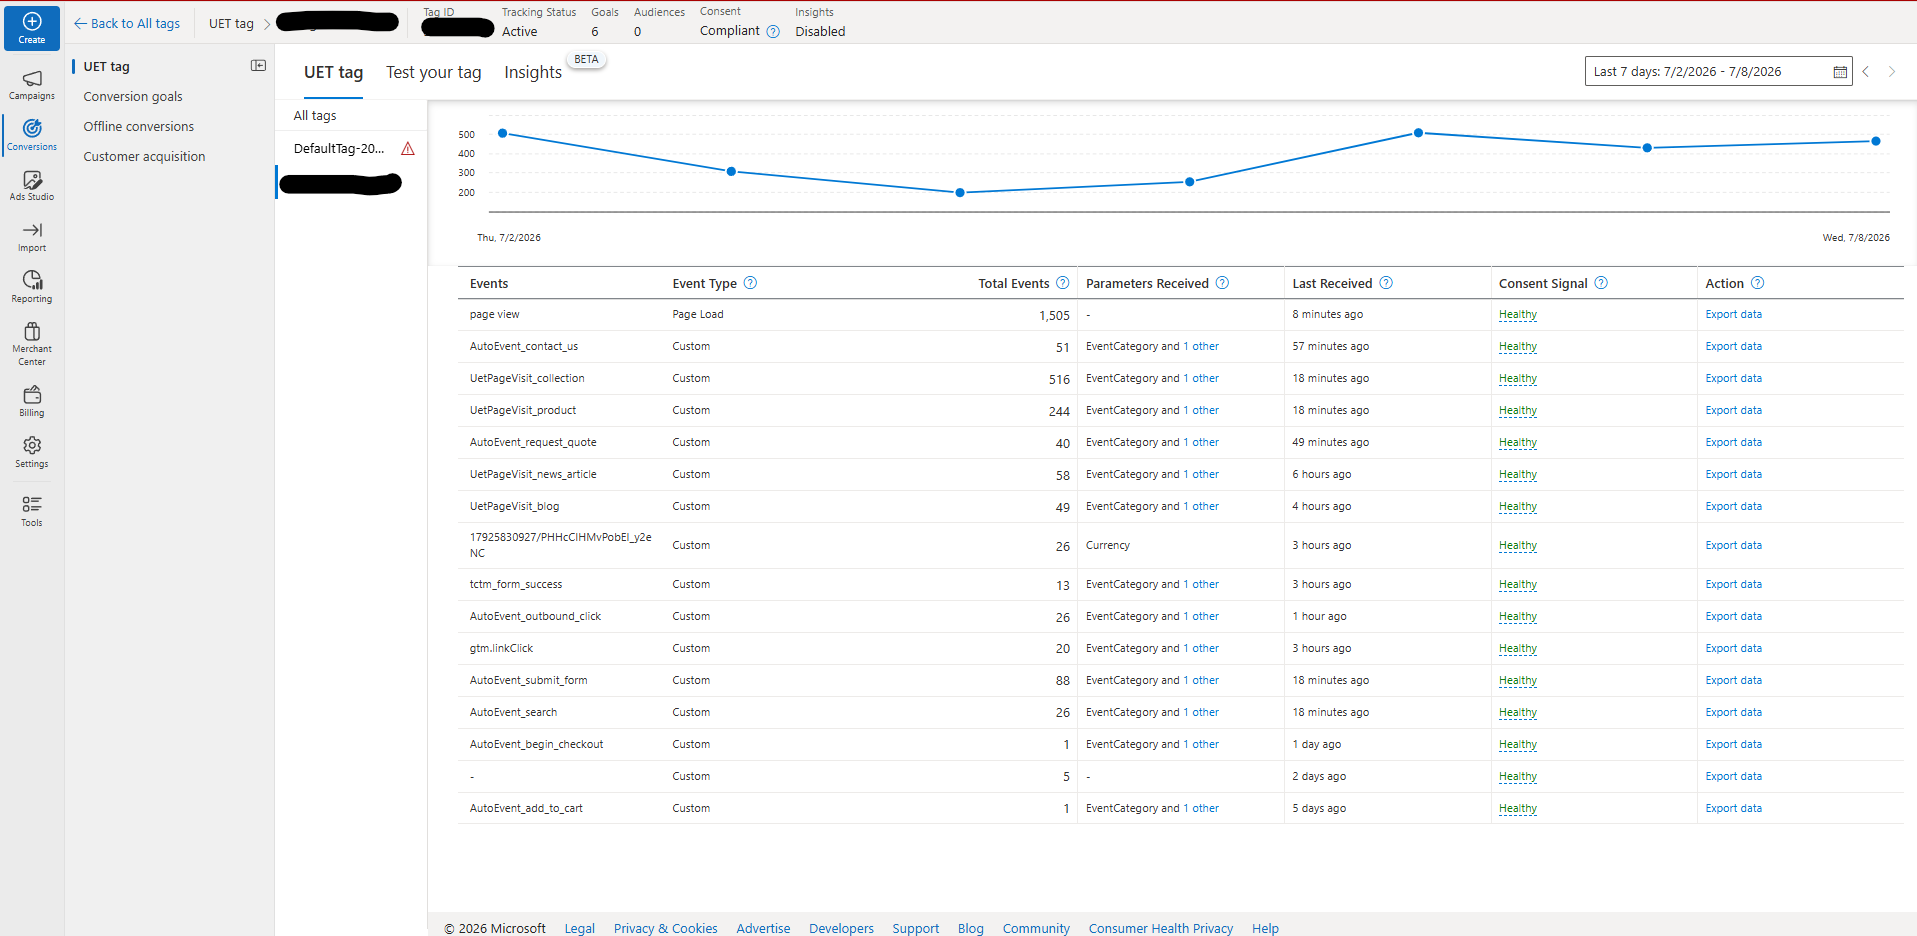Click the Create plus button
This screenshot has height=936, width=1917.
point(32,27)
